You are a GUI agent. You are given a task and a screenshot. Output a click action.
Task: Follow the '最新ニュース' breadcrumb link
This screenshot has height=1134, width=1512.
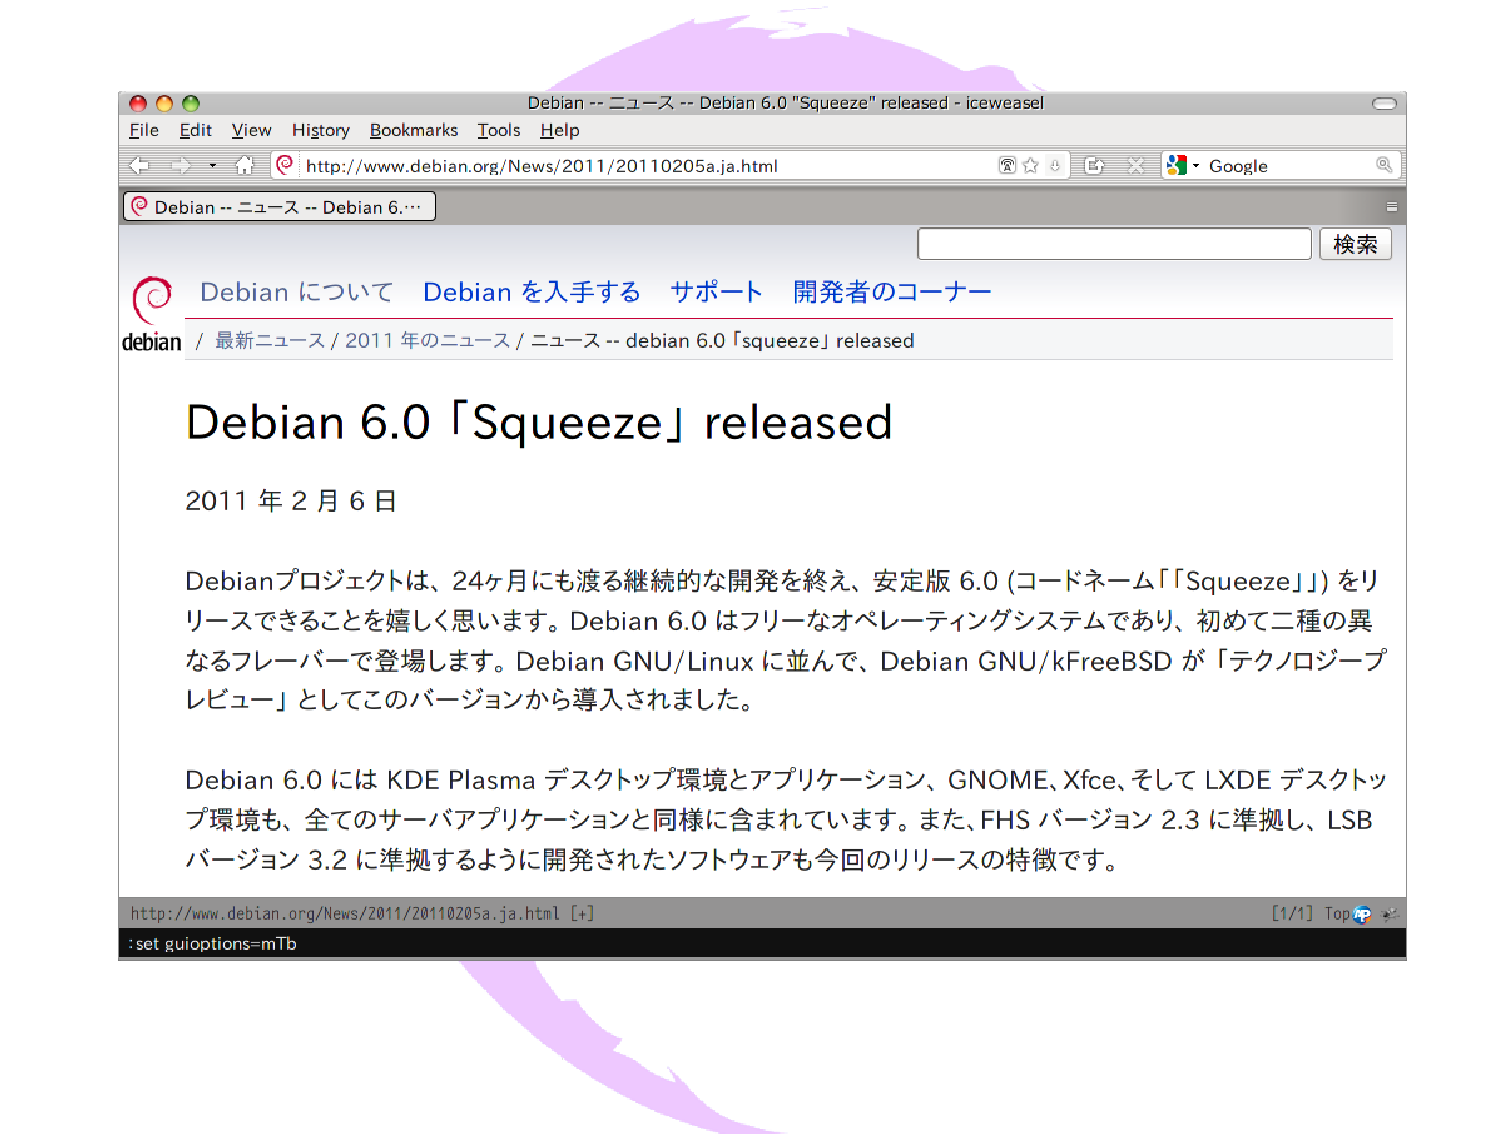point(270,341)
